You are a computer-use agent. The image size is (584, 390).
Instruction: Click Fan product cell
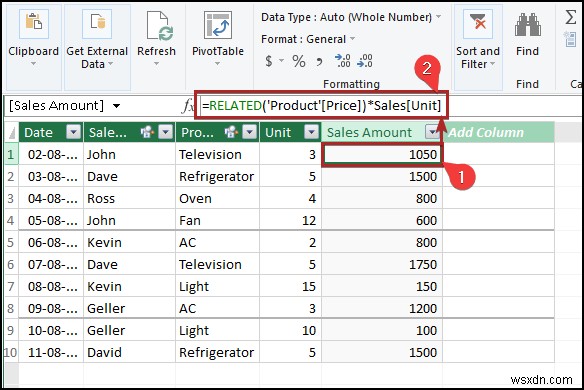click(x=218, y=221)
